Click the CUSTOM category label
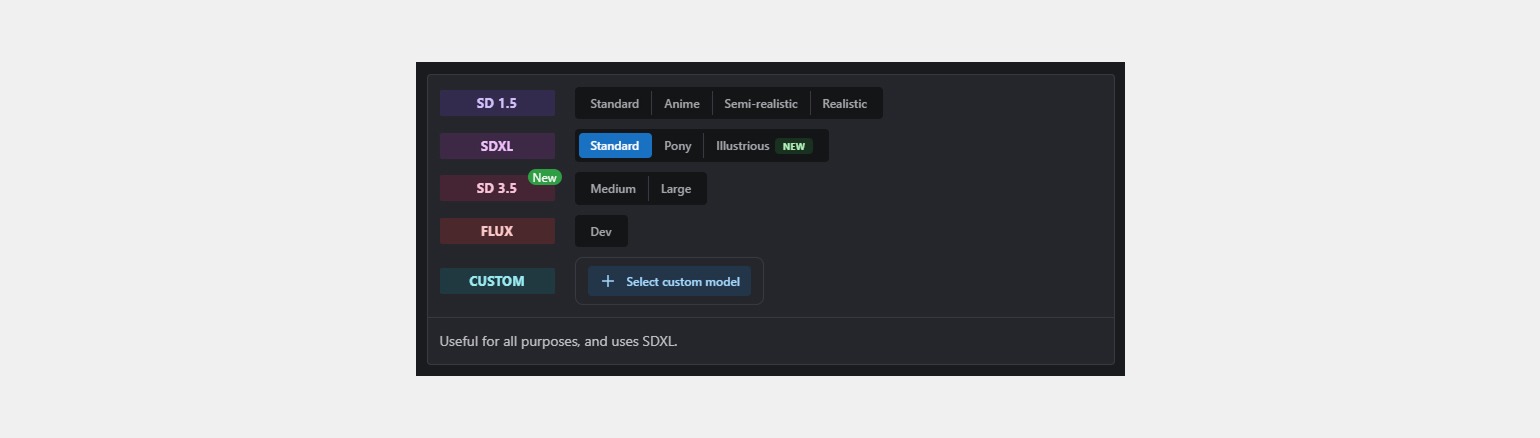The width and height of the screenshot is (1540, 438). coord(497,281)
